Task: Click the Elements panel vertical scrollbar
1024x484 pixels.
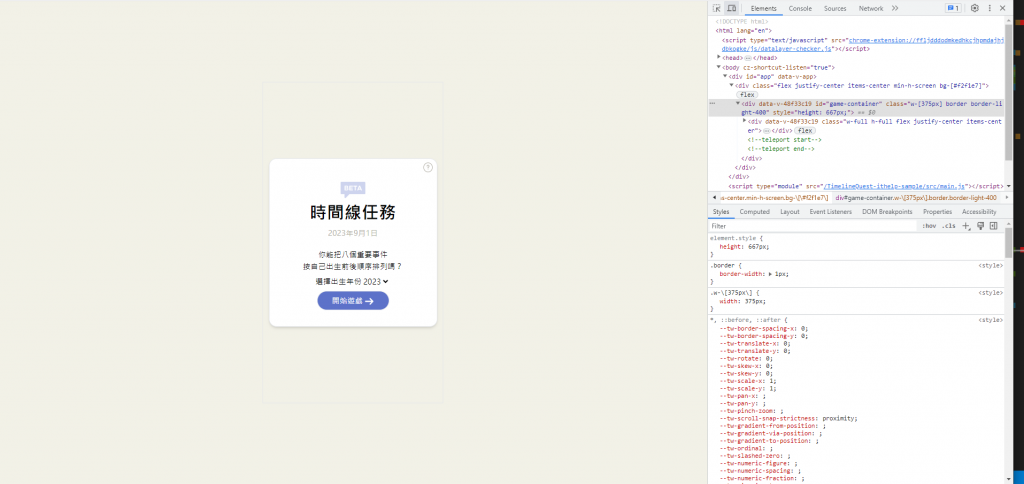Action: pos(1008,91)
